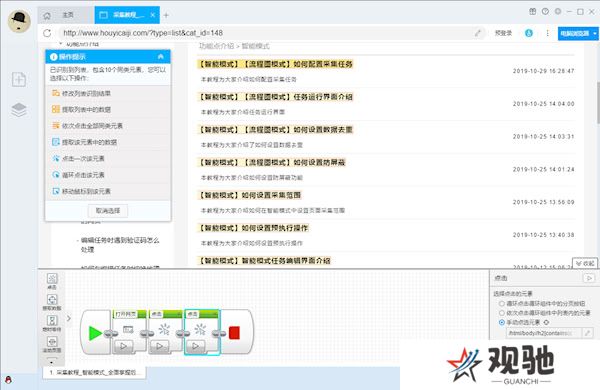Add a new tab with plus button

pos(166,15)
